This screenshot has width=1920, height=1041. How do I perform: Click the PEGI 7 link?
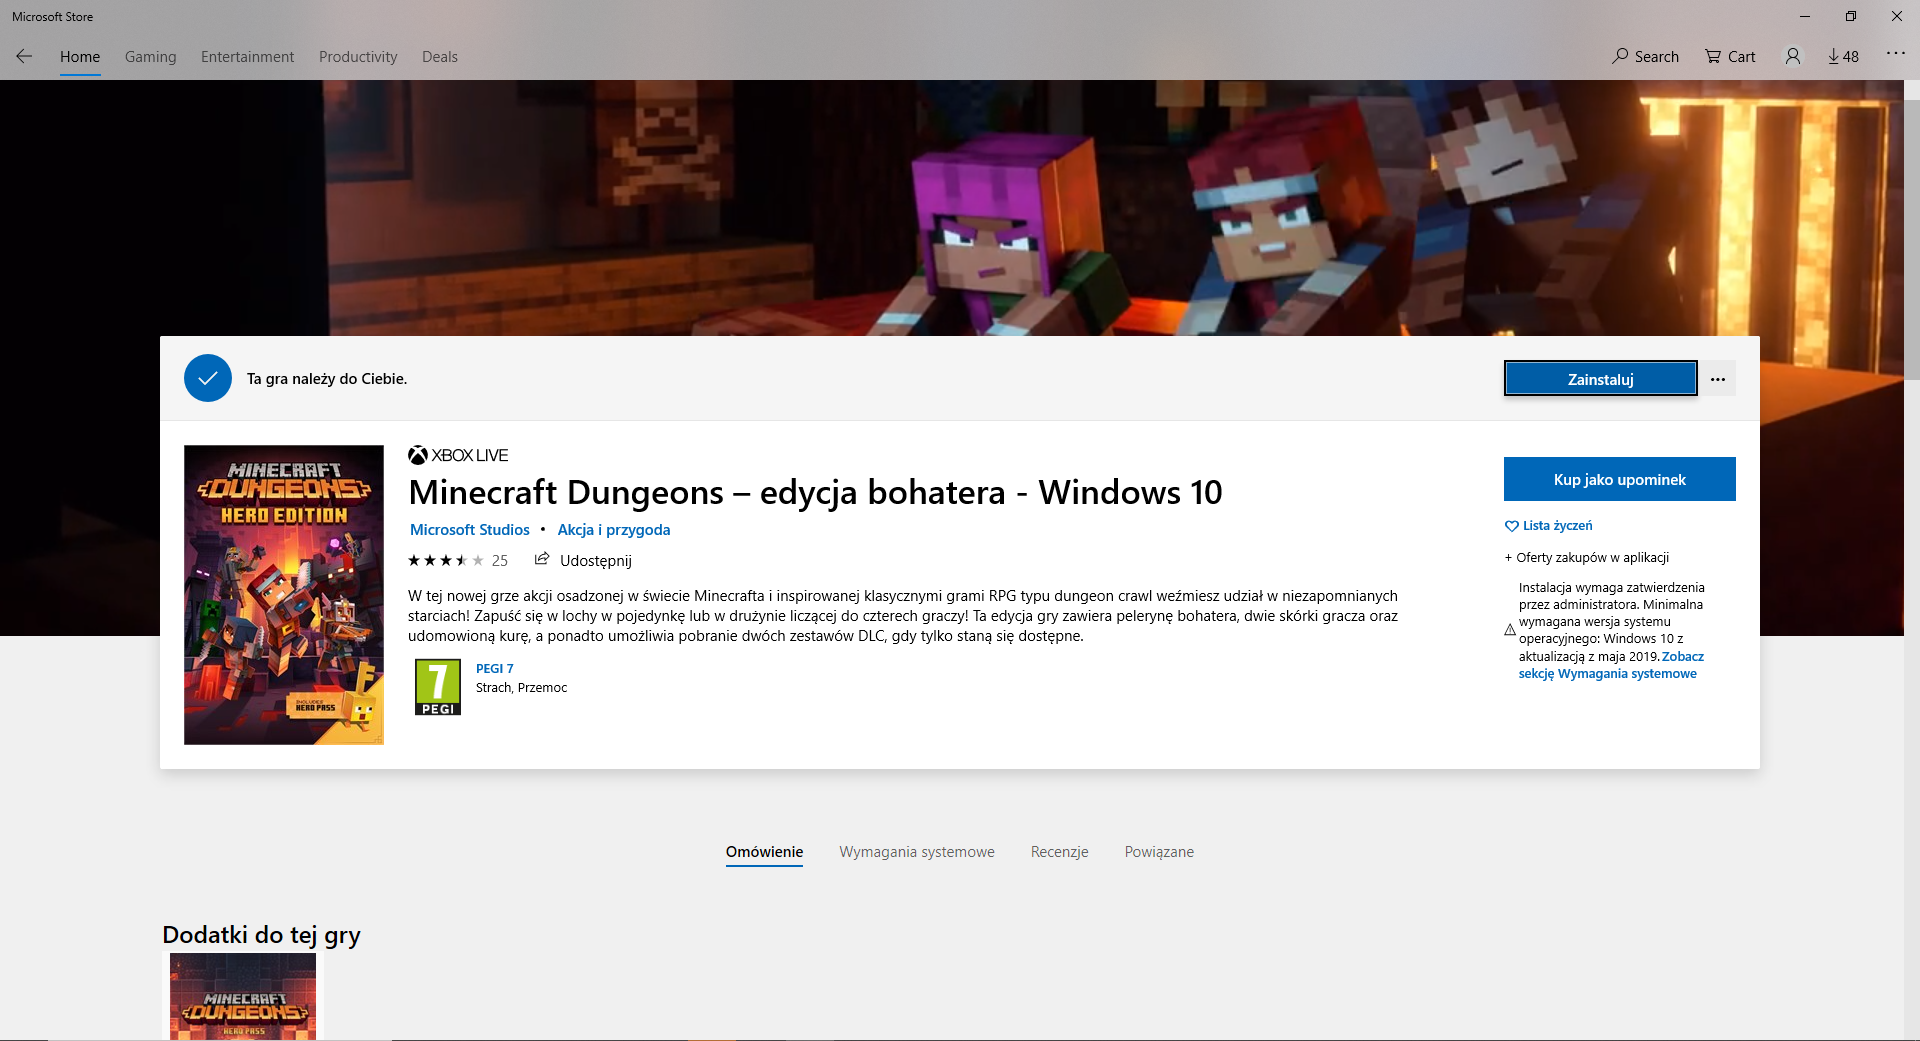click(x=495, y=669)
